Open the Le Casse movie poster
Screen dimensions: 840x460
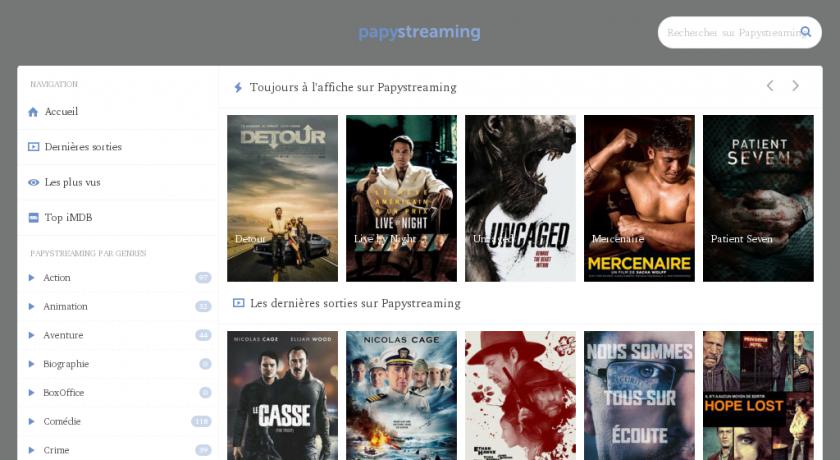click(x=282, y=395)
